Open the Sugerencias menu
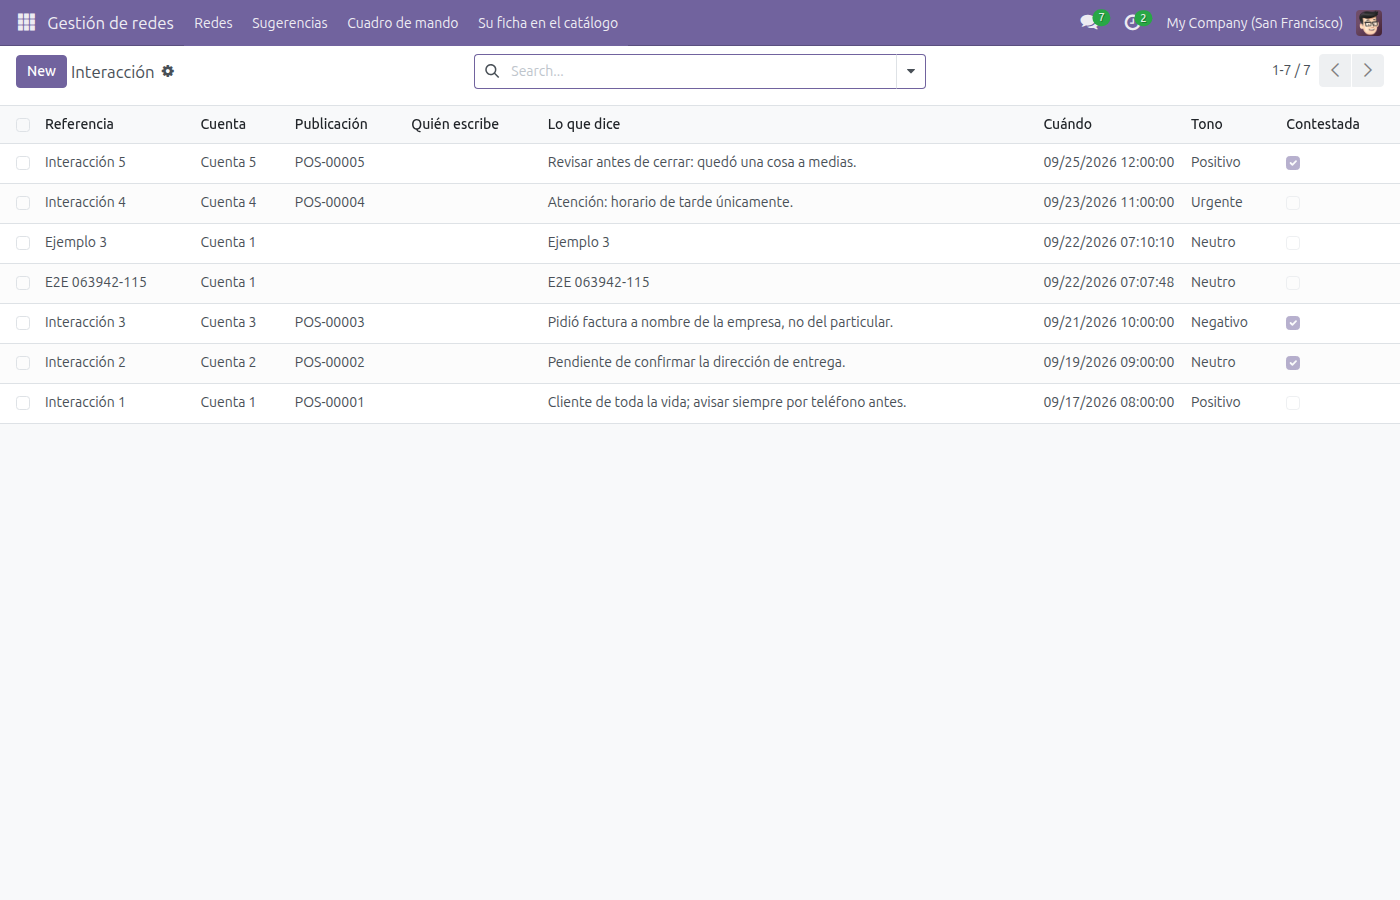Screen dimensions: 1400x900 290,22
